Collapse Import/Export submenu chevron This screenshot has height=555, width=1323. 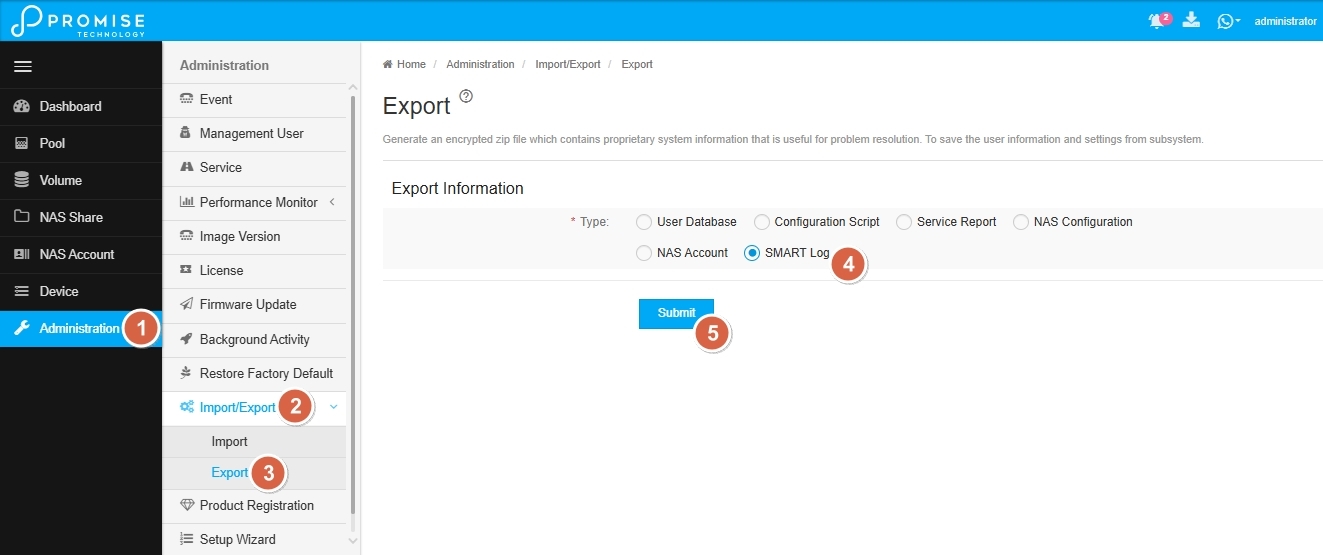(333, 407)
